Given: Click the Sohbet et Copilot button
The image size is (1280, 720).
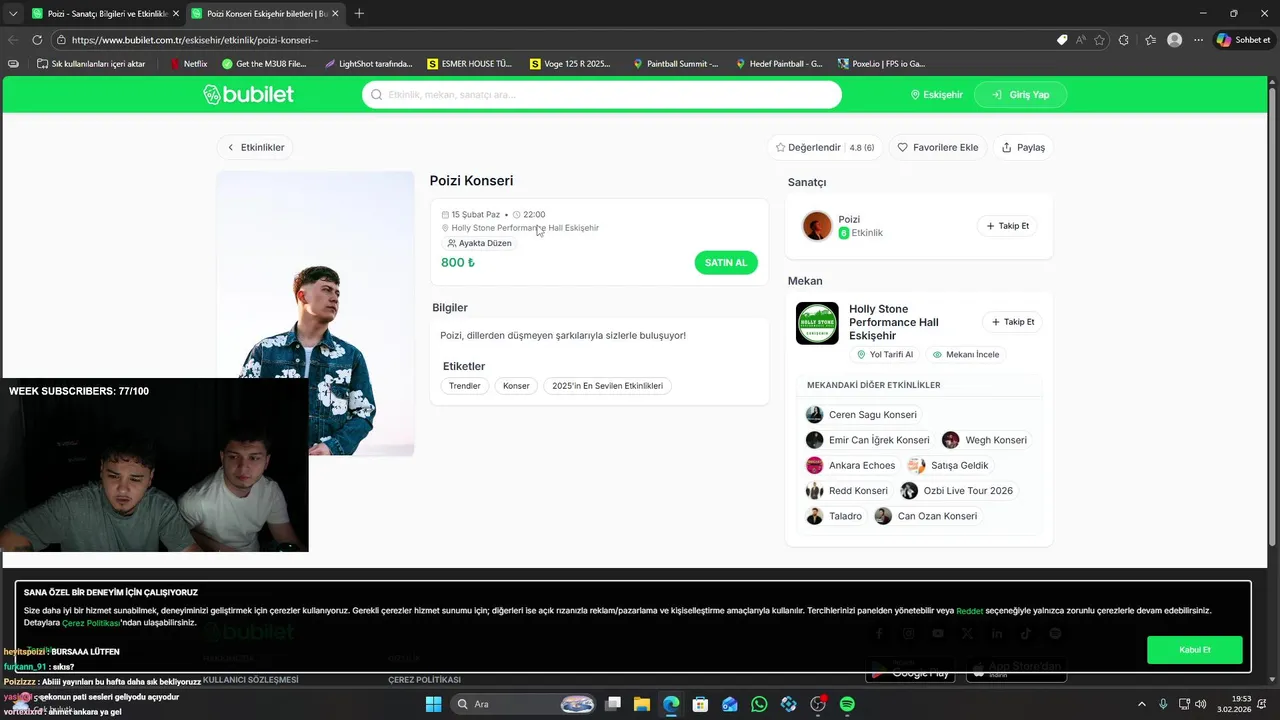Looking at the screenshot, I should [1243, 40].
